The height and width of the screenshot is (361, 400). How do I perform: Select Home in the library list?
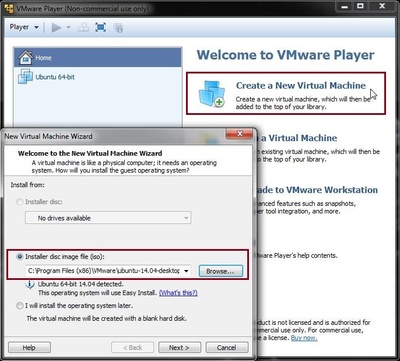pos(98,58)
